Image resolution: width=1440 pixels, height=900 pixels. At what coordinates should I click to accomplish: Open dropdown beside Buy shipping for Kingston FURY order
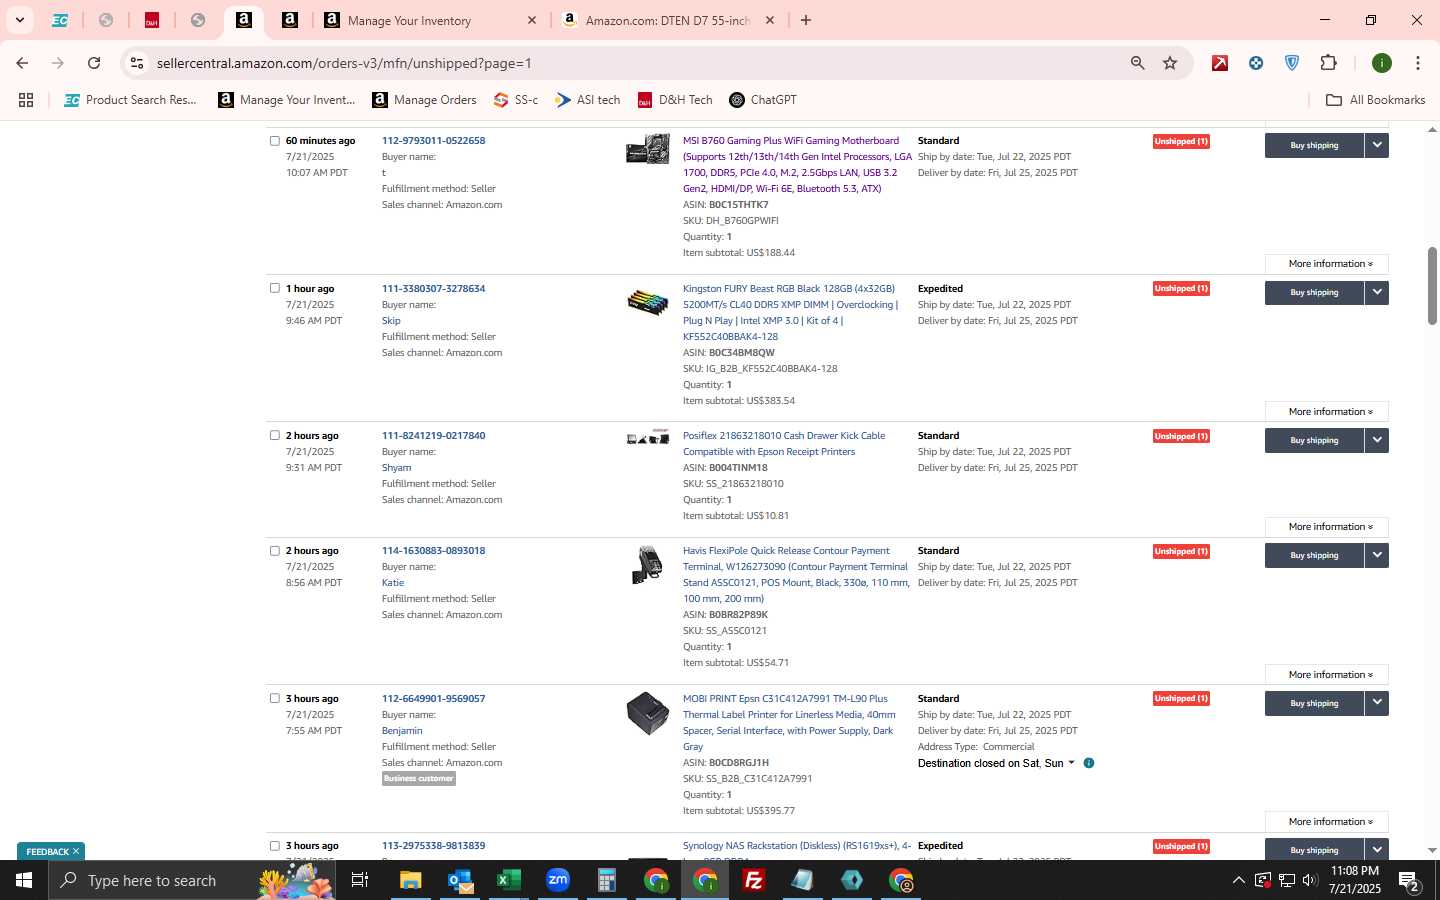[x=1377, y=292]
